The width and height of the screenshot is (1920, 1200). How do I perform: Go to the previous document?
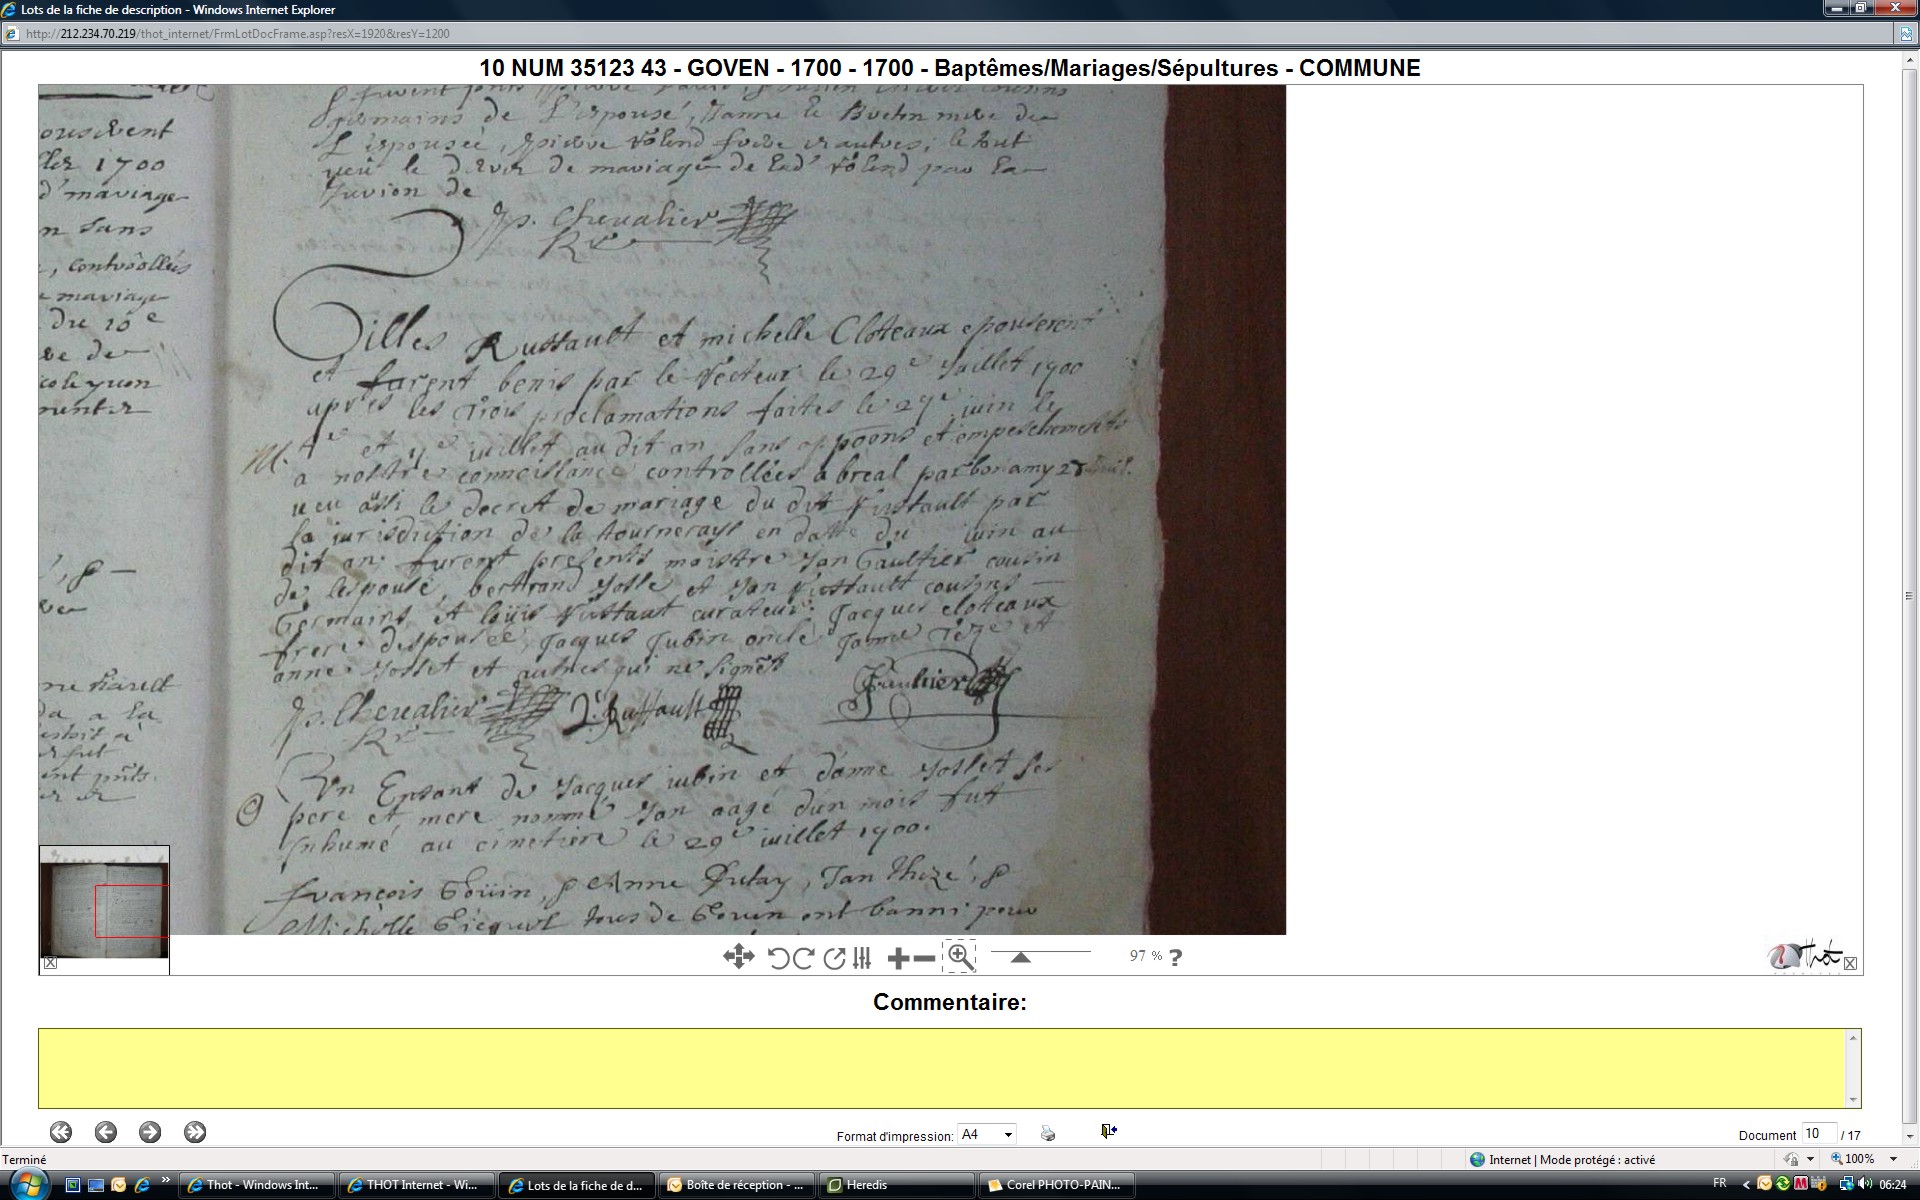pos(106,1132)
